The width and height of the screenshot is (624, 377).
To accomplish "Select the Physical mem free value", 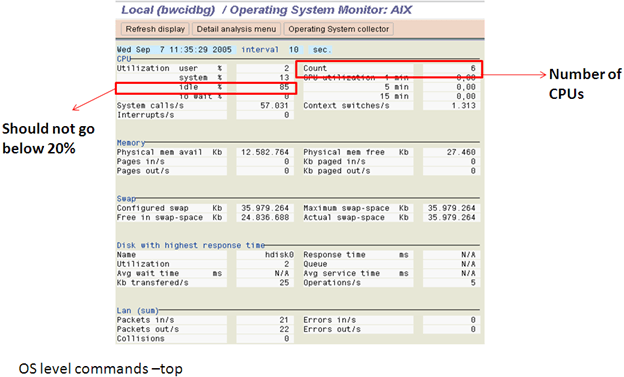I will pos(451,152).
